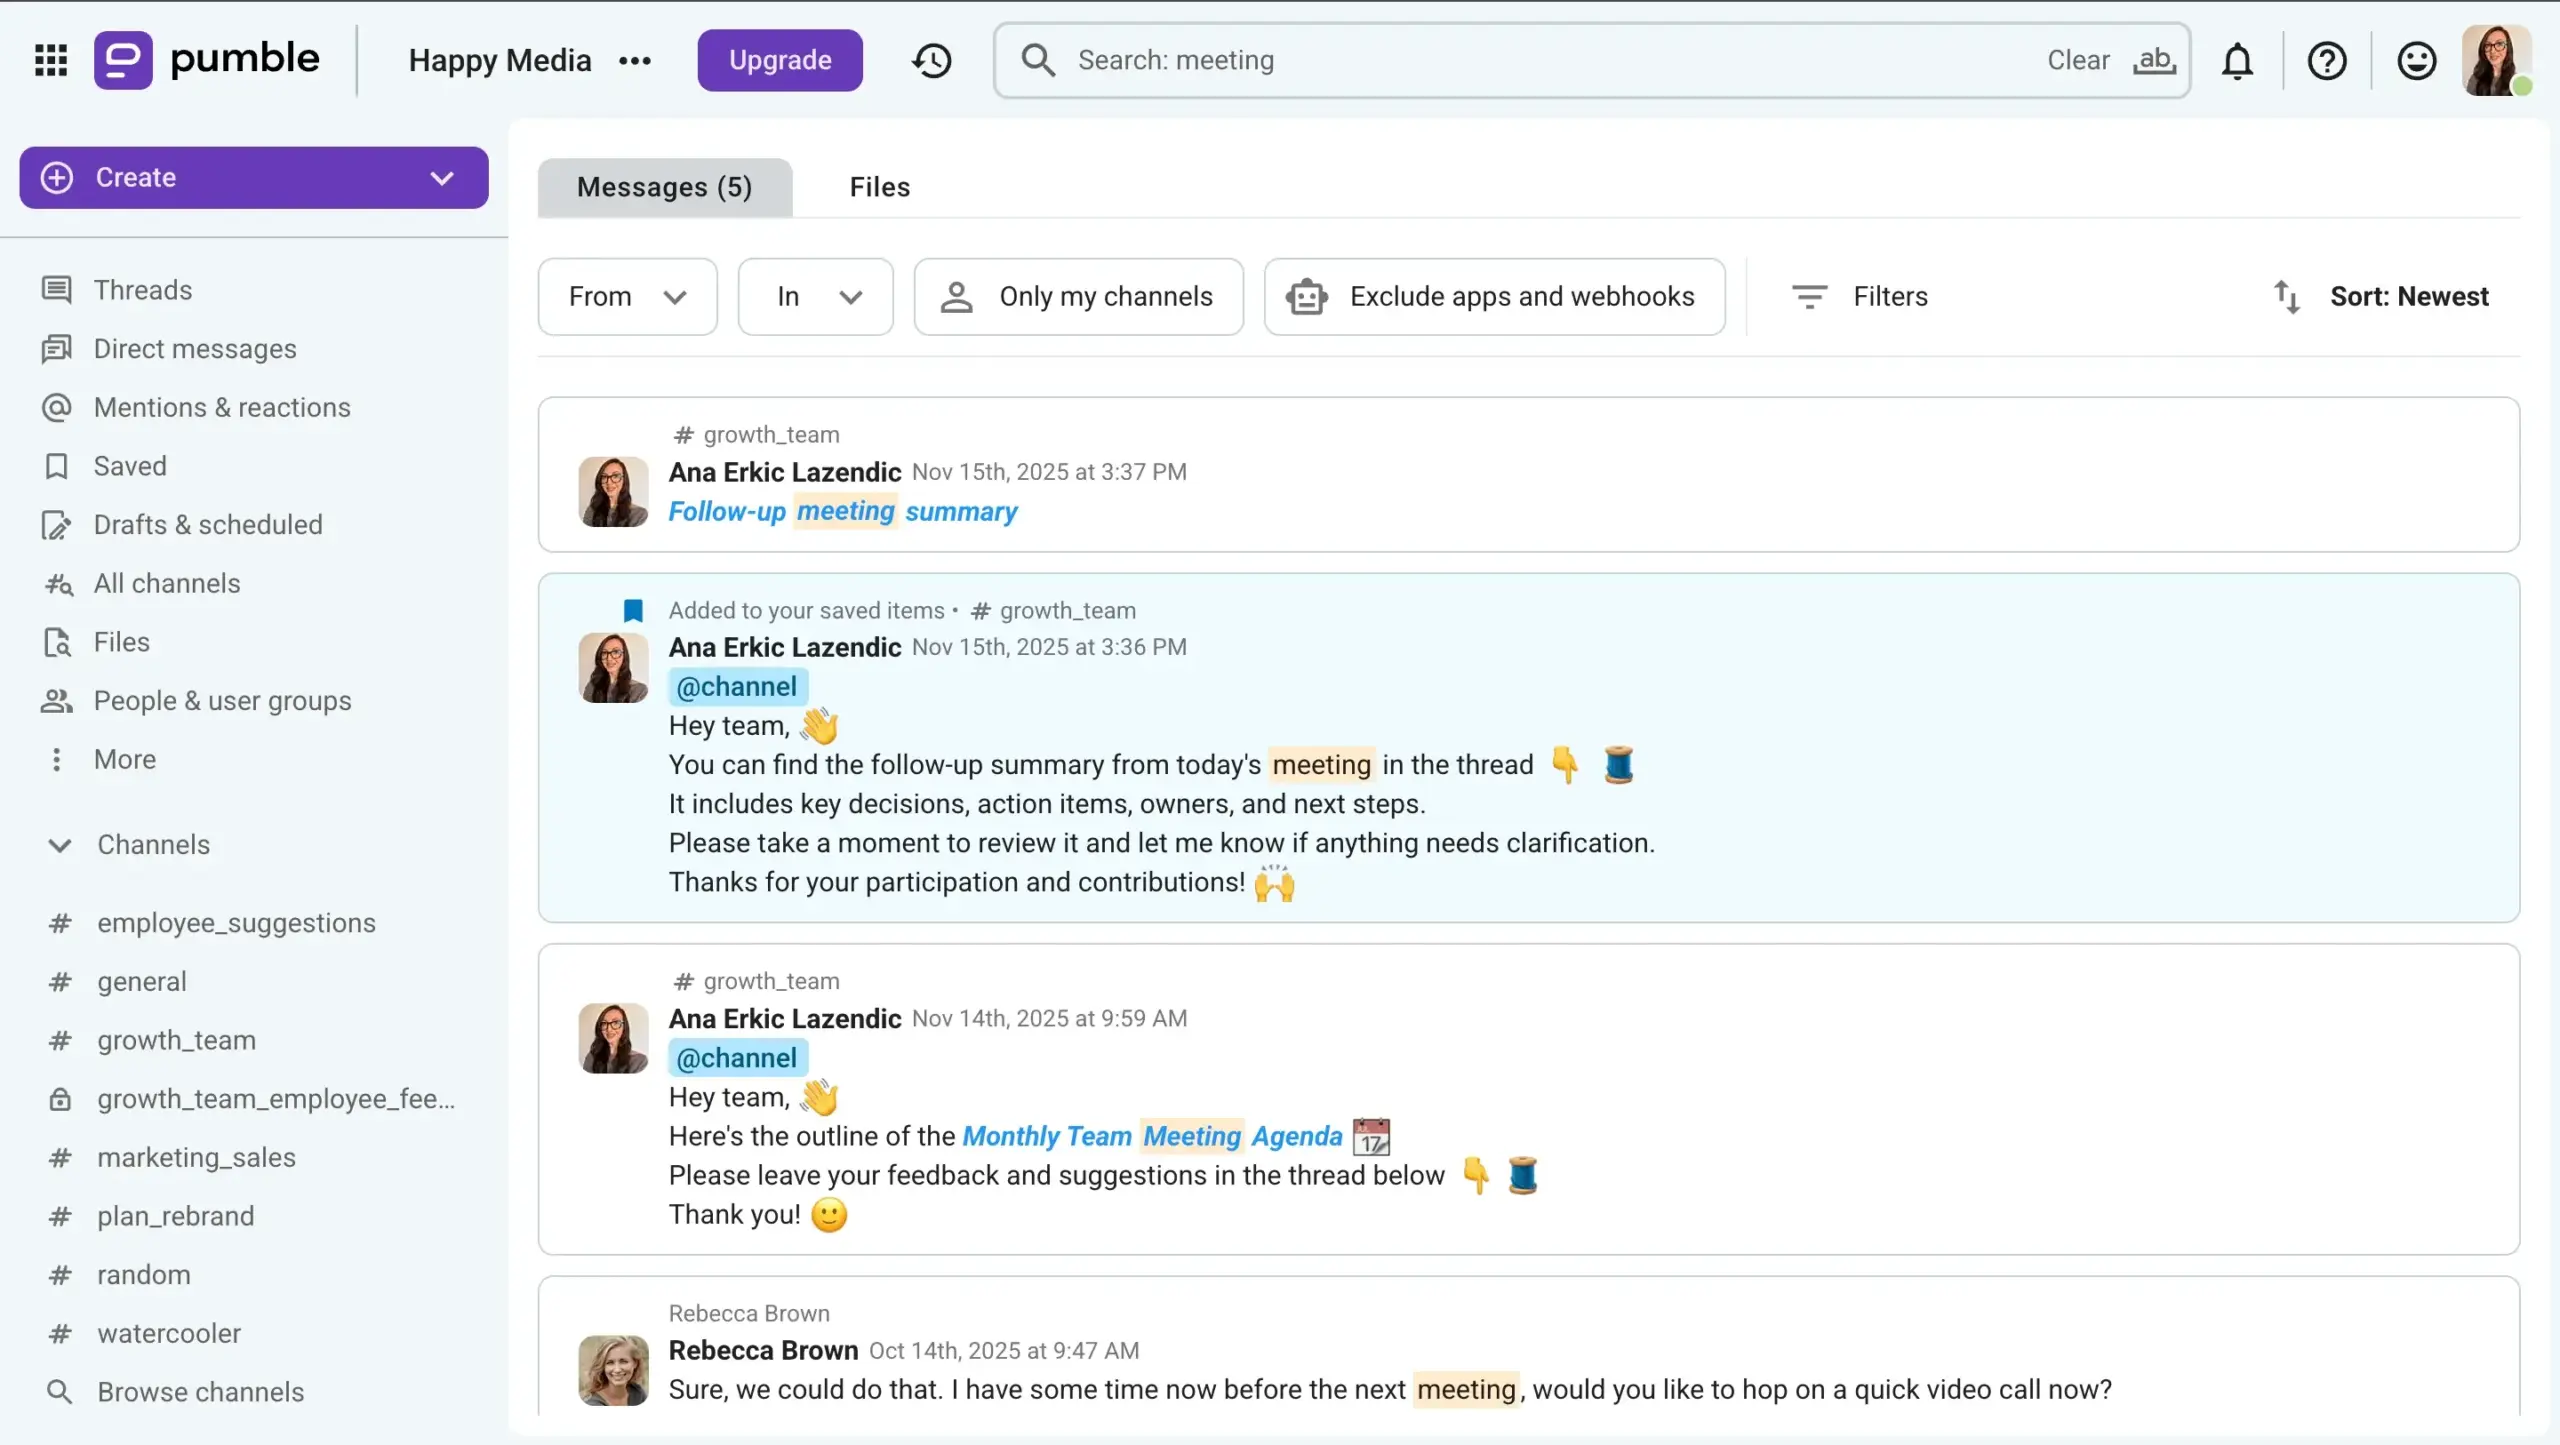Switch to the Files tab
Image resolution: width=2560 pixels, height=1445 pixels.
879,187
